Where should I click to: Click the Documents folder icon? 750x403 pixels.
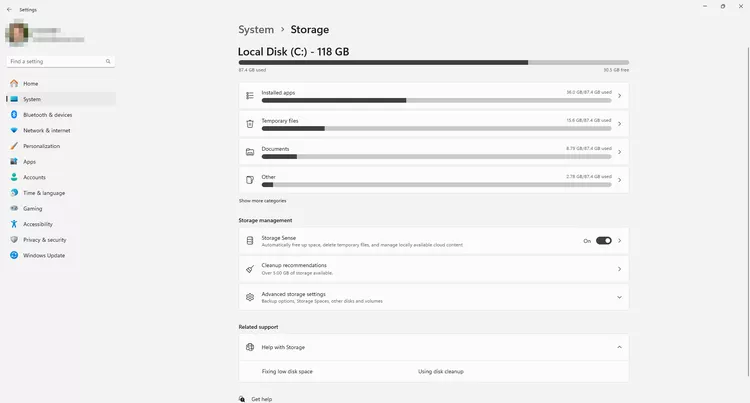(250, 152)
